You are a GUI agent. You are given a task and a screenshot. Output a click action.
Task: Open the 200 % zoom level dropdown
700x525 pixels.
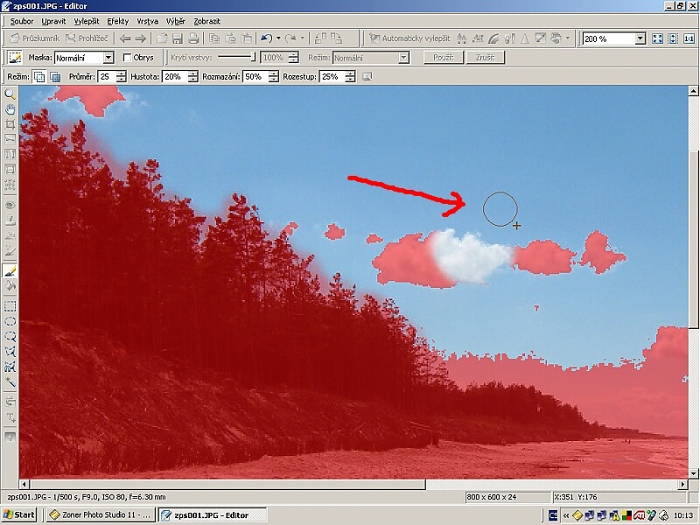click(640, 39)
